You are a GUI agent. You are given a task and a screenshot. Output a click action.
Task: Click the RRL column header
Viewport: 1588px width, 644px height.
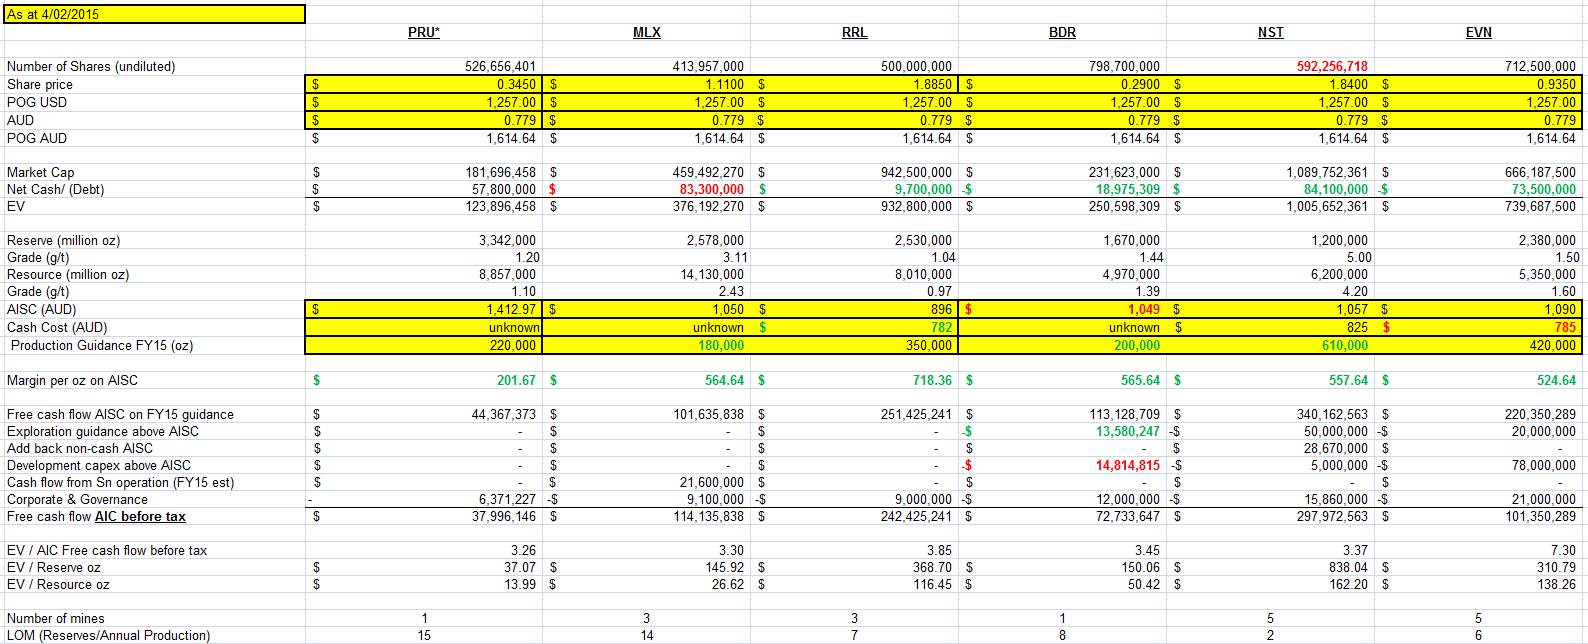click(x=855, y=33)
